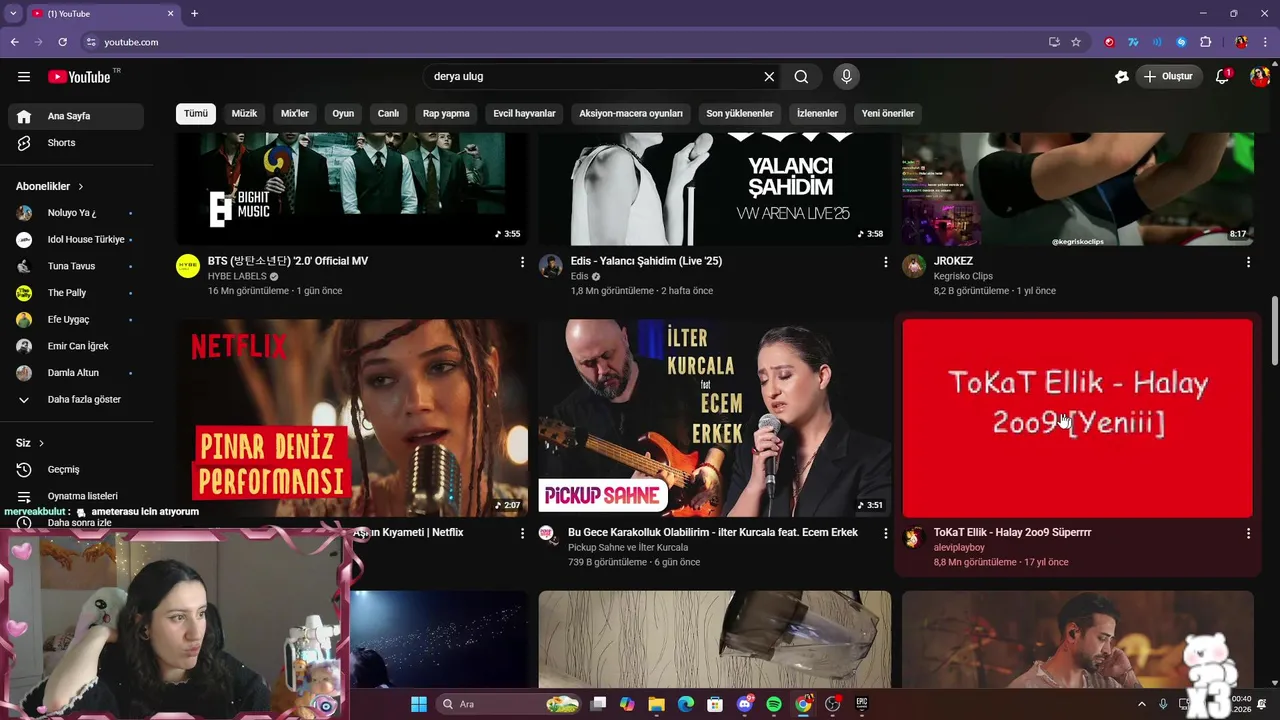Clear the search box with the X

click(769, 77)
